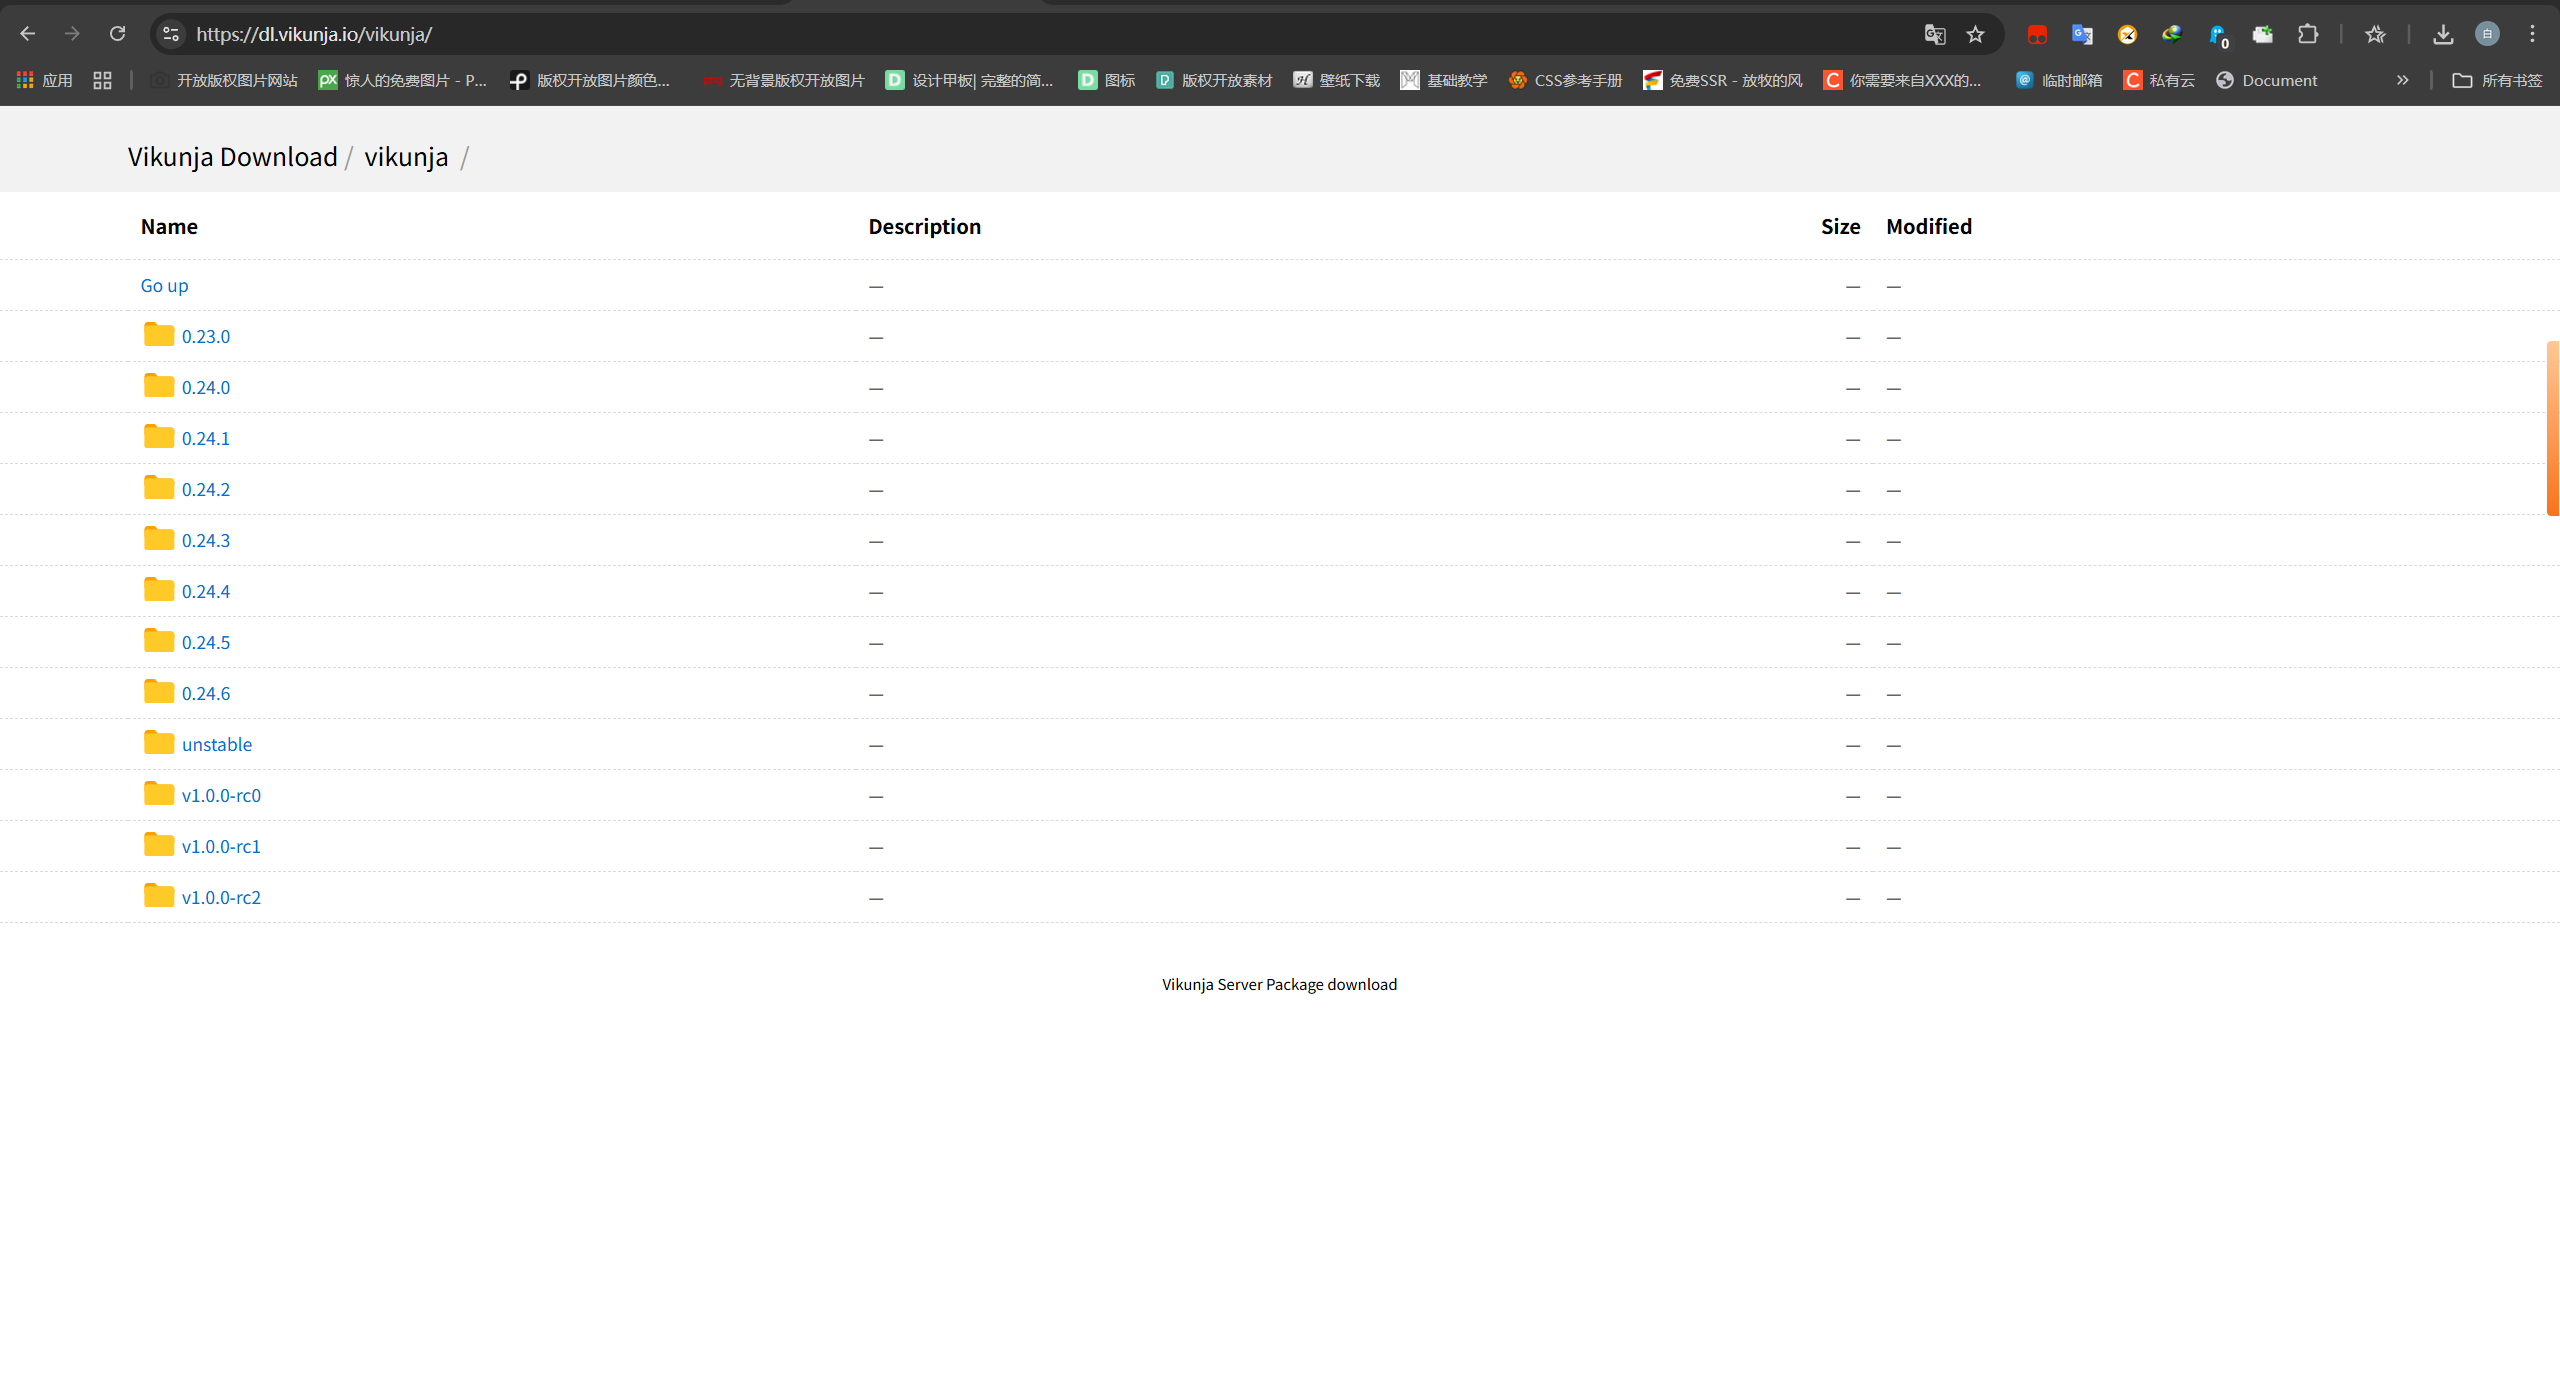This screenshot has width=2560, height=1379.
Task: Click the site information icon in address bar
Action: (171, 34)
